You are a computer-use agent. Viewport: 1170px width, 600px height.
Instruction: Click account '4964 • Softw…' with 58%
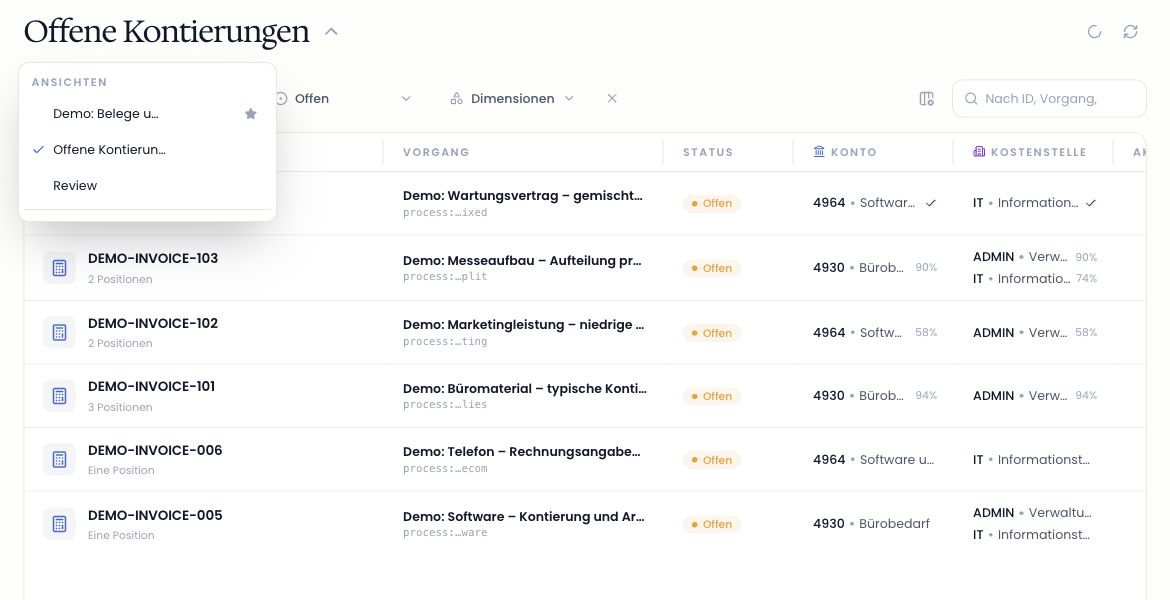coord(857,332)
